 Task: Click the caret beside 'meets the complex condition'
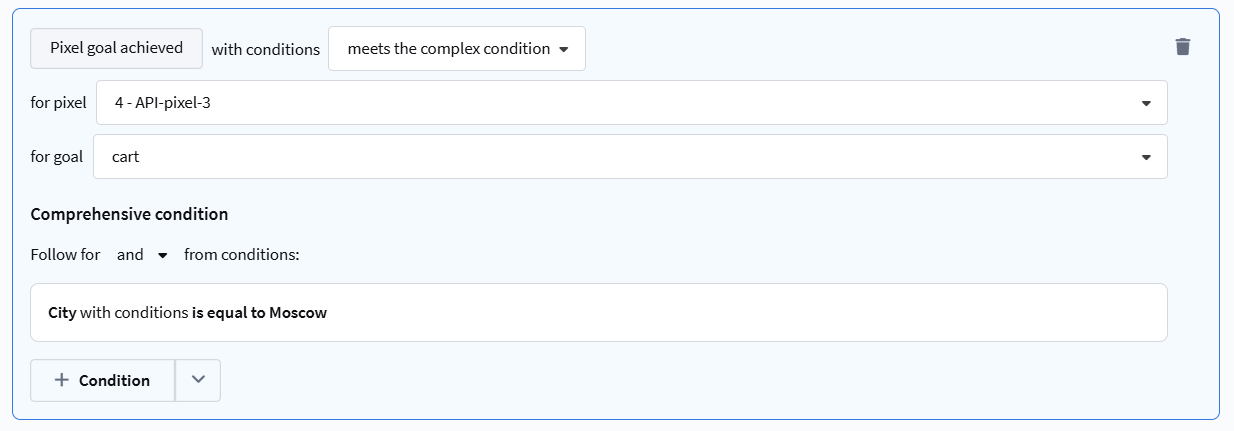[564, 49]
